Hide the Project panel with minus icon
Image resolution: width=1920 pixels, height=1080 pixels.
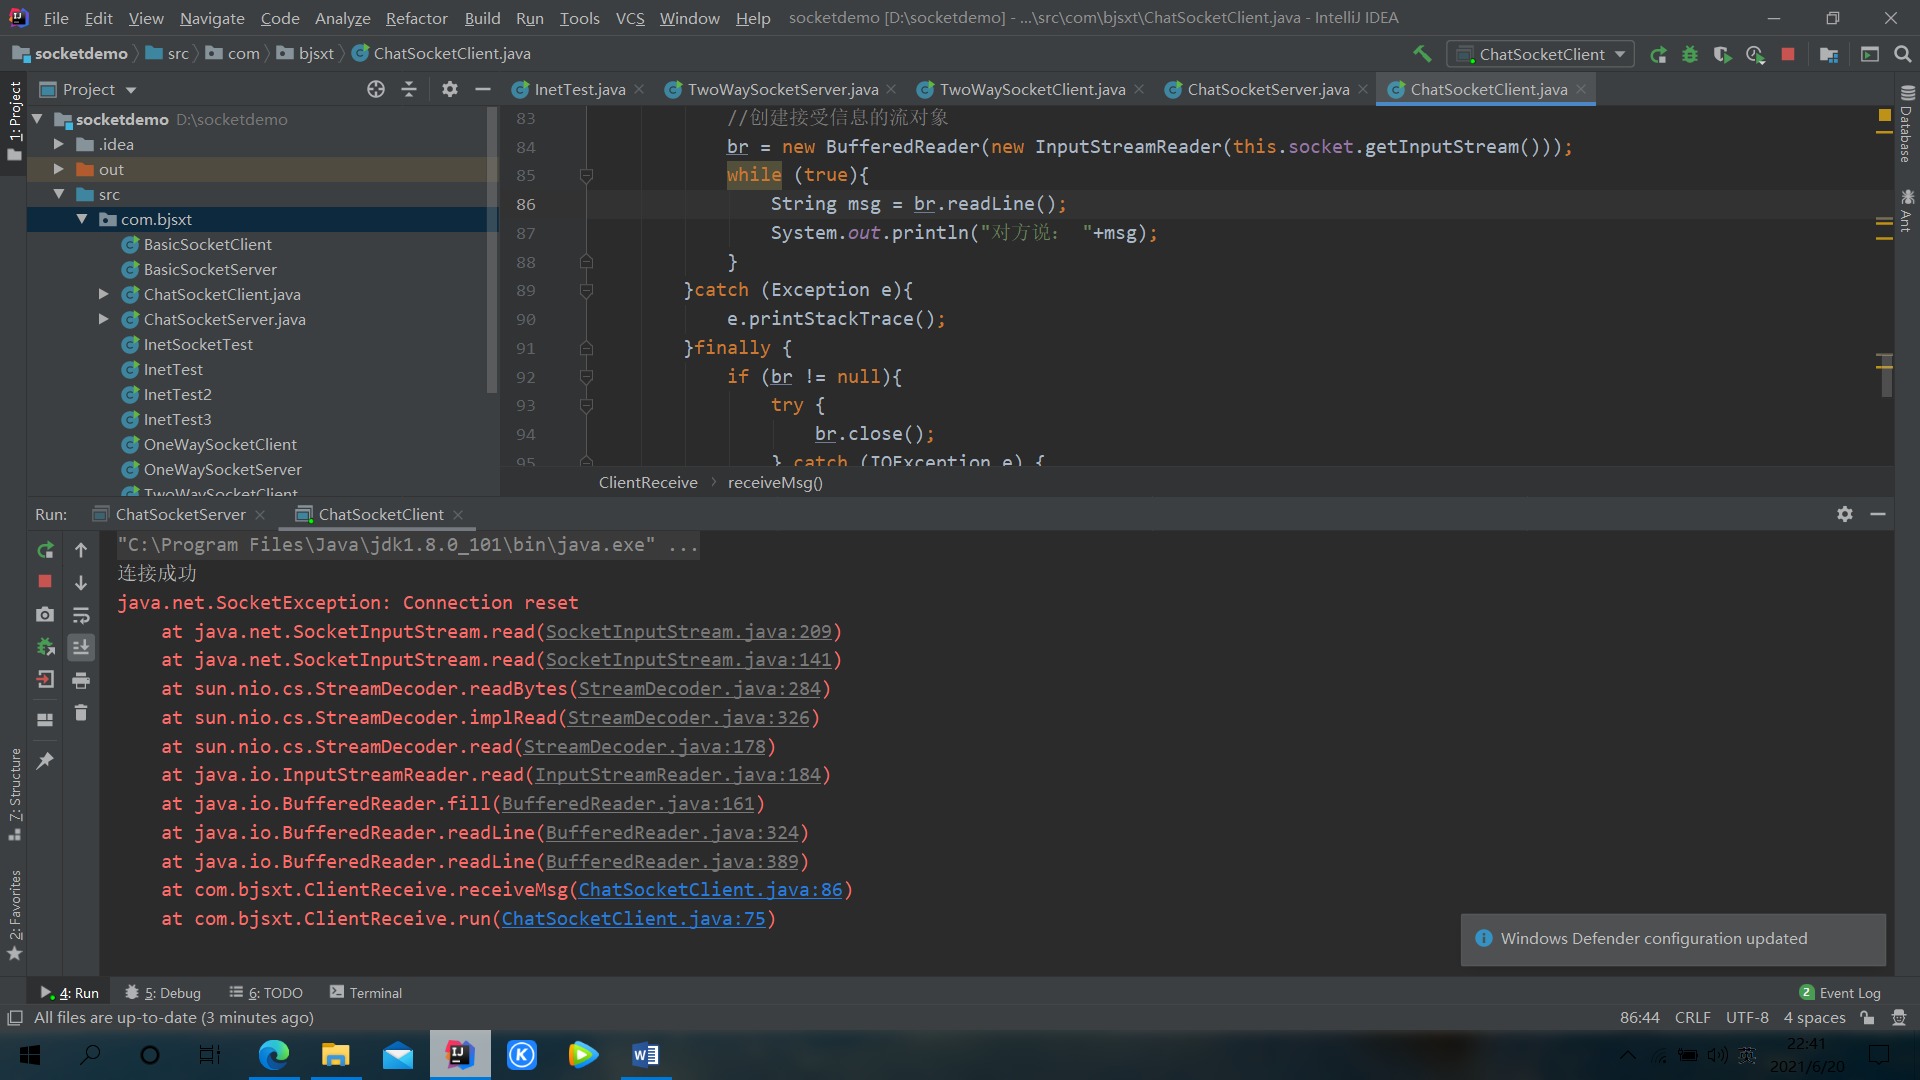click(x=483, y=89)
